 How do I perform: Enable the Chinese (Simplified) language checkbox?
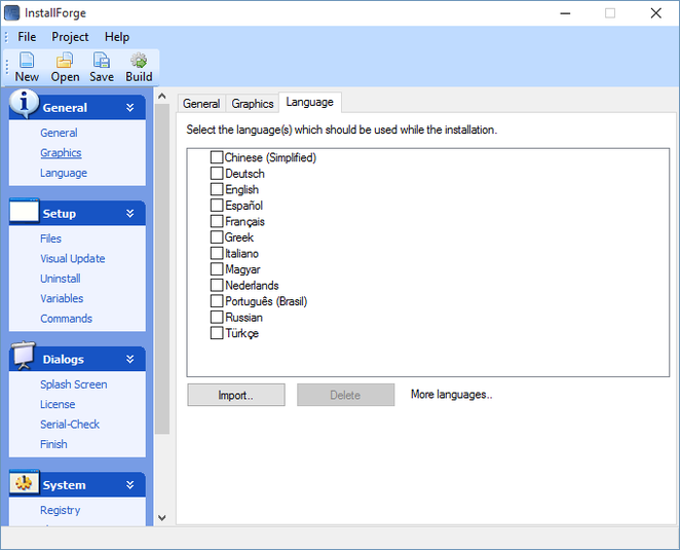(x=217, y=157)
